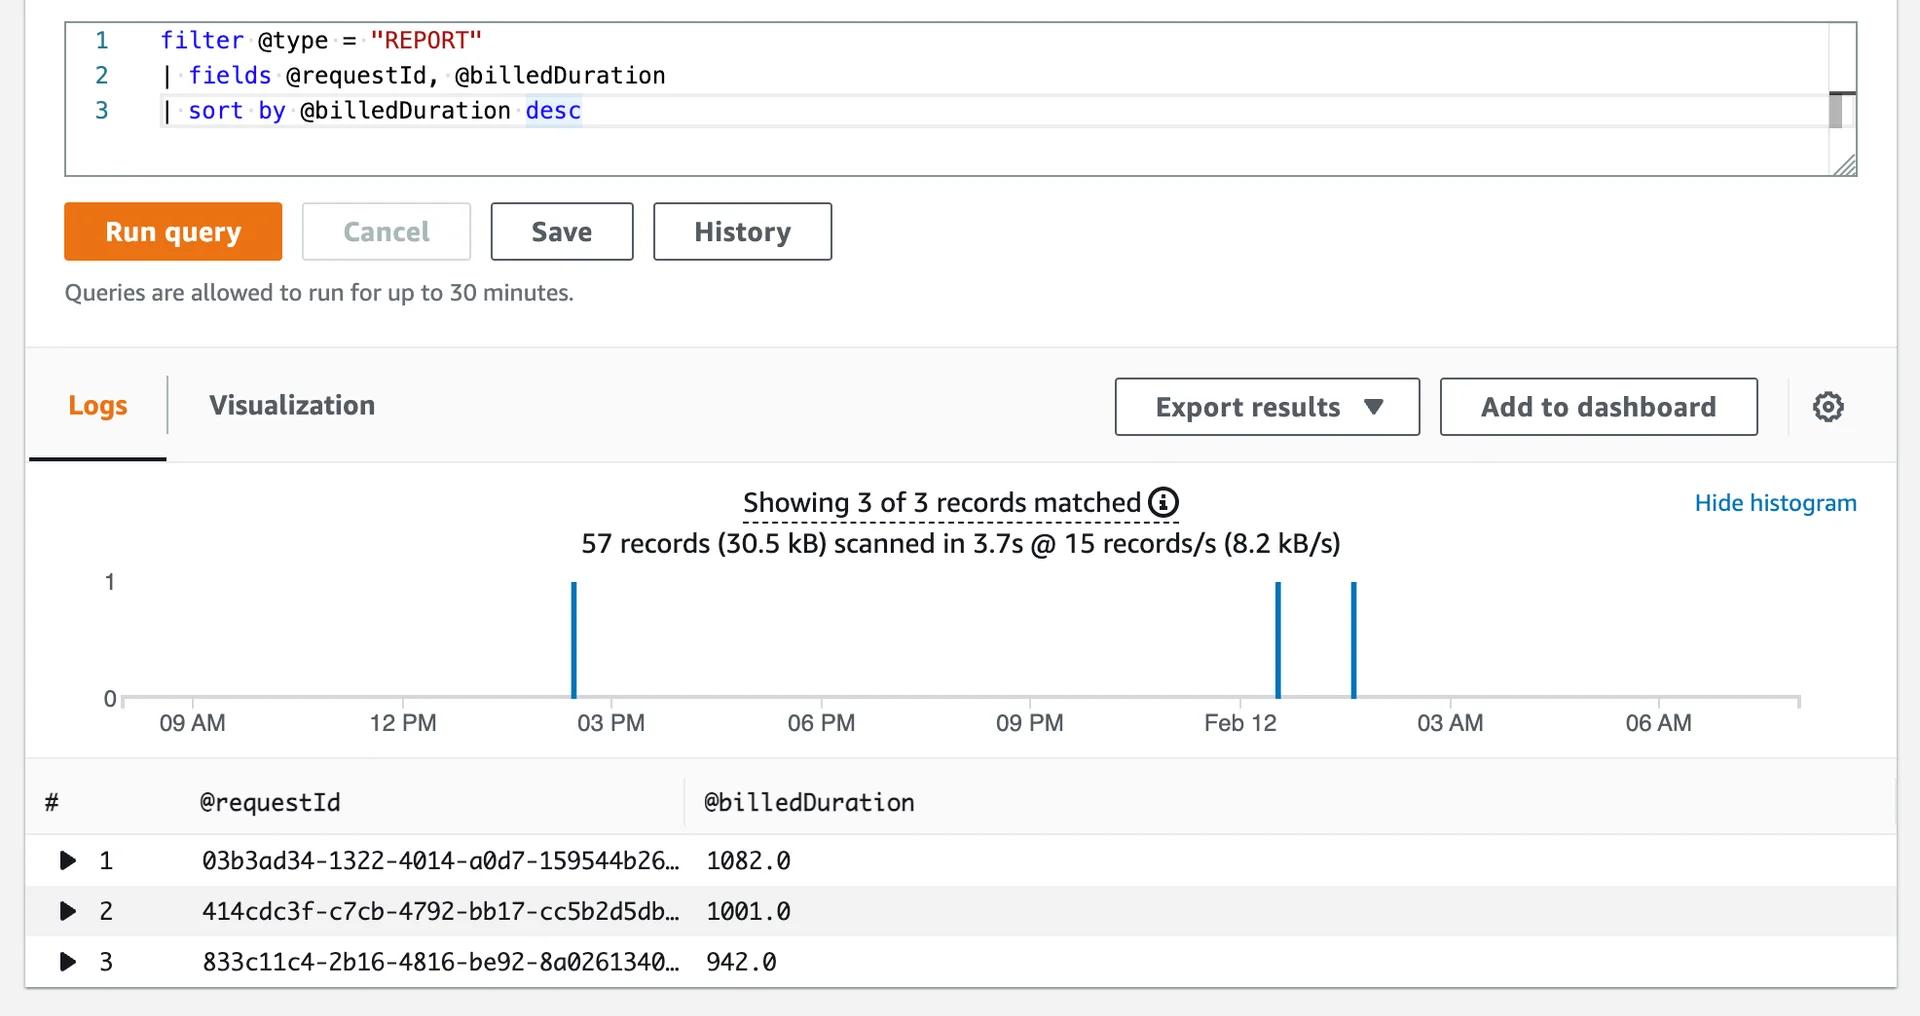Click Add to dashboard
Screen dimensions: 1920x1016
tap(1598, 406)
